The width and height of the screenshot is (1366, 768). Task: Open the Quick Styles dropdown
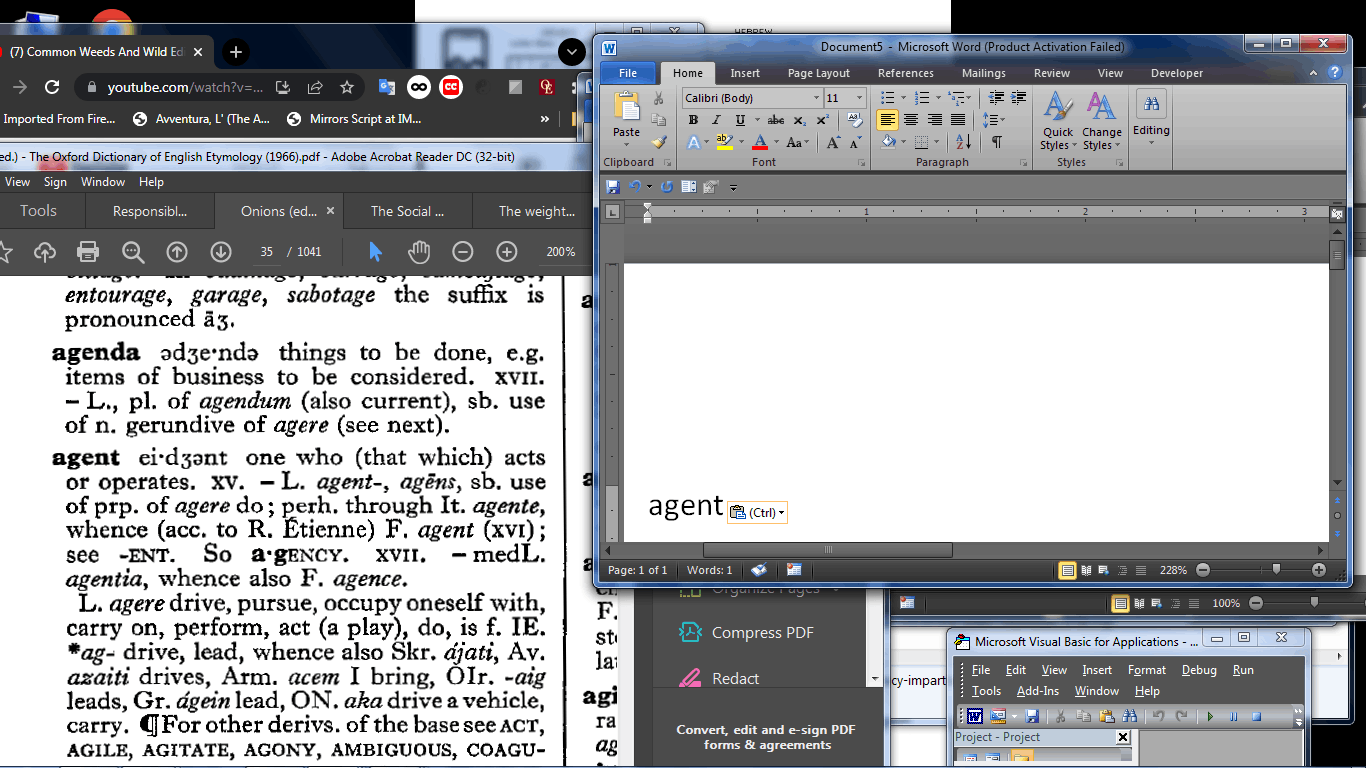(x=1058, y=121)
